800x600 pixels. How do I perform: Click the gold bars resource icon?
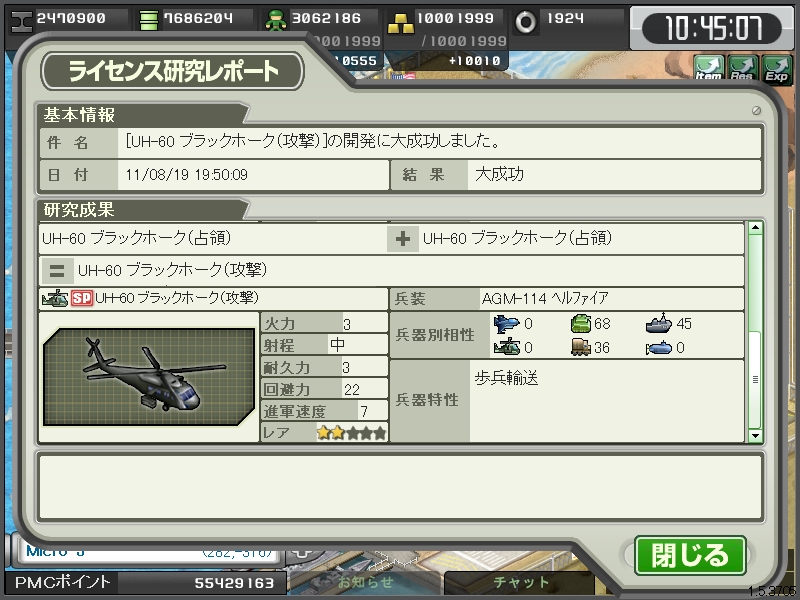[401, 23]
